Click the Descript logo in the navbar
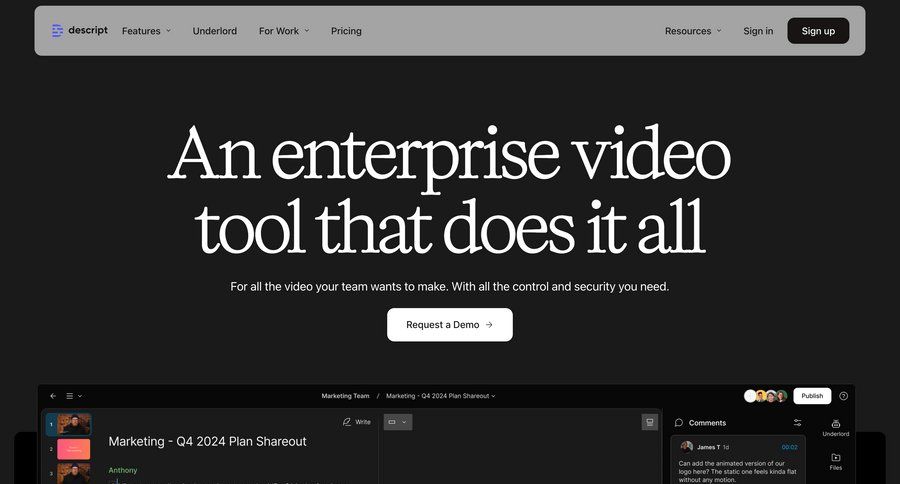 click(x=79, y=30)
